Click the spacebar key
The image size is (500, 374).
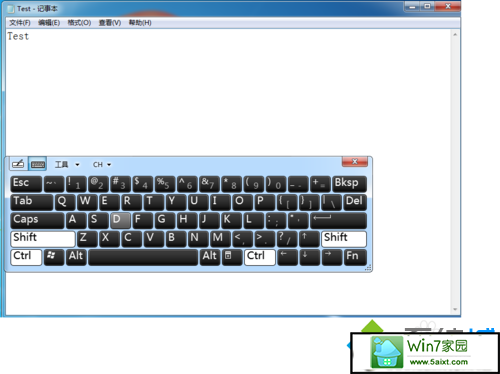click(143, 257)
